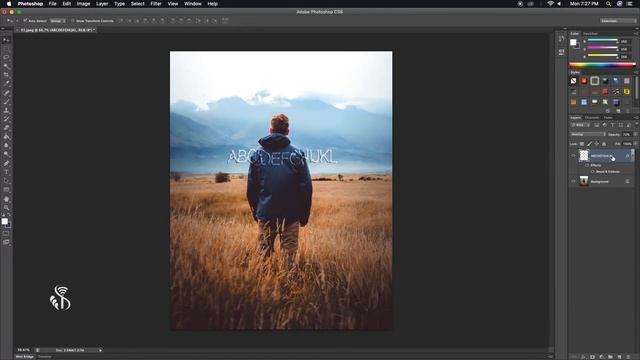Change screen mode icon in toolbox
The image size is (640, 360).
[6, 242]
